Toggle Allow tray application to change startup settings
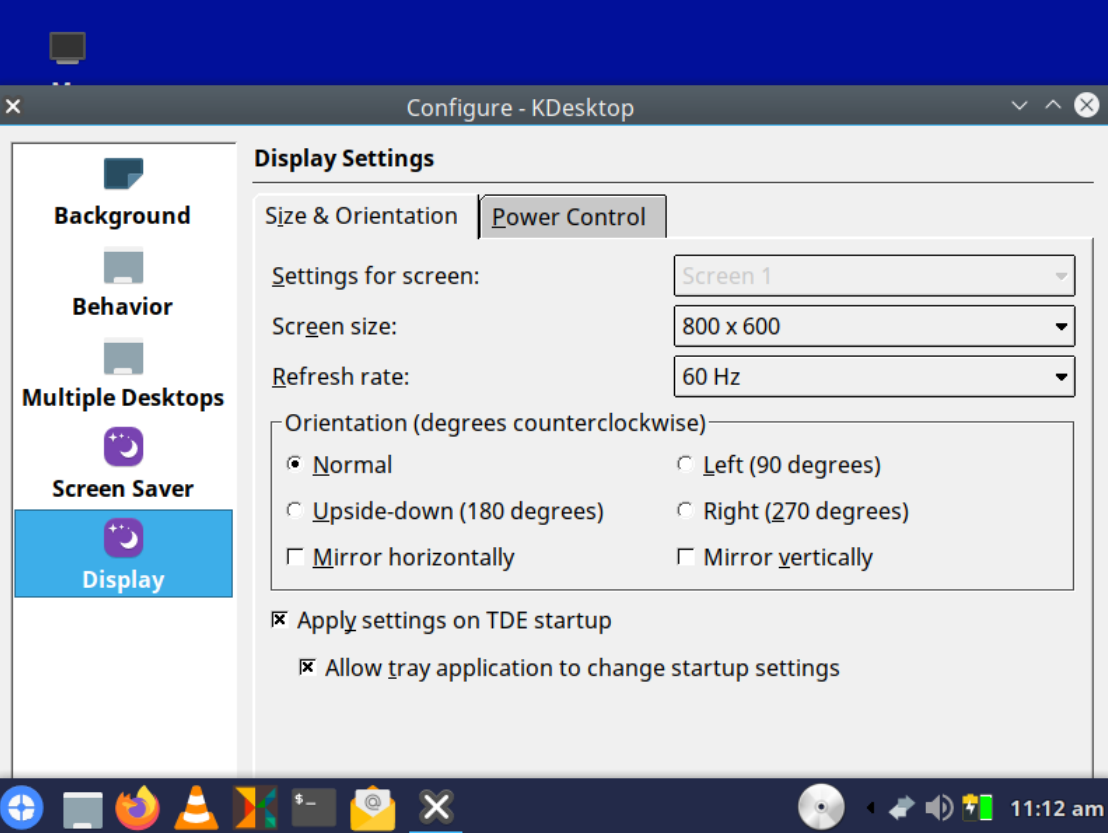Viewport: 1108px width, 833px height. [569, 668]
